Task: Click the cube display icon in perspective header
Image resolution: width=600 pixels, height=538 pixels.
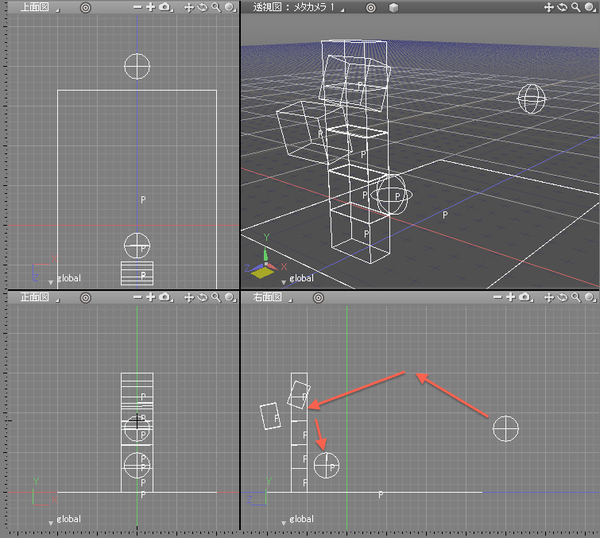Action: pyautogui.click(x=394, y=7)
